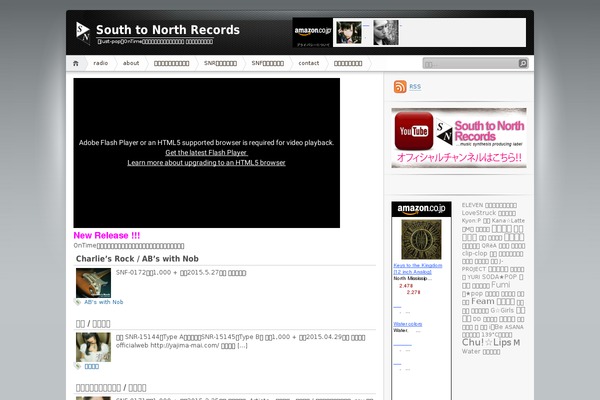Open the South to North Records site title
The width and height of the screenshot is (600, 400).
(168, 30)
